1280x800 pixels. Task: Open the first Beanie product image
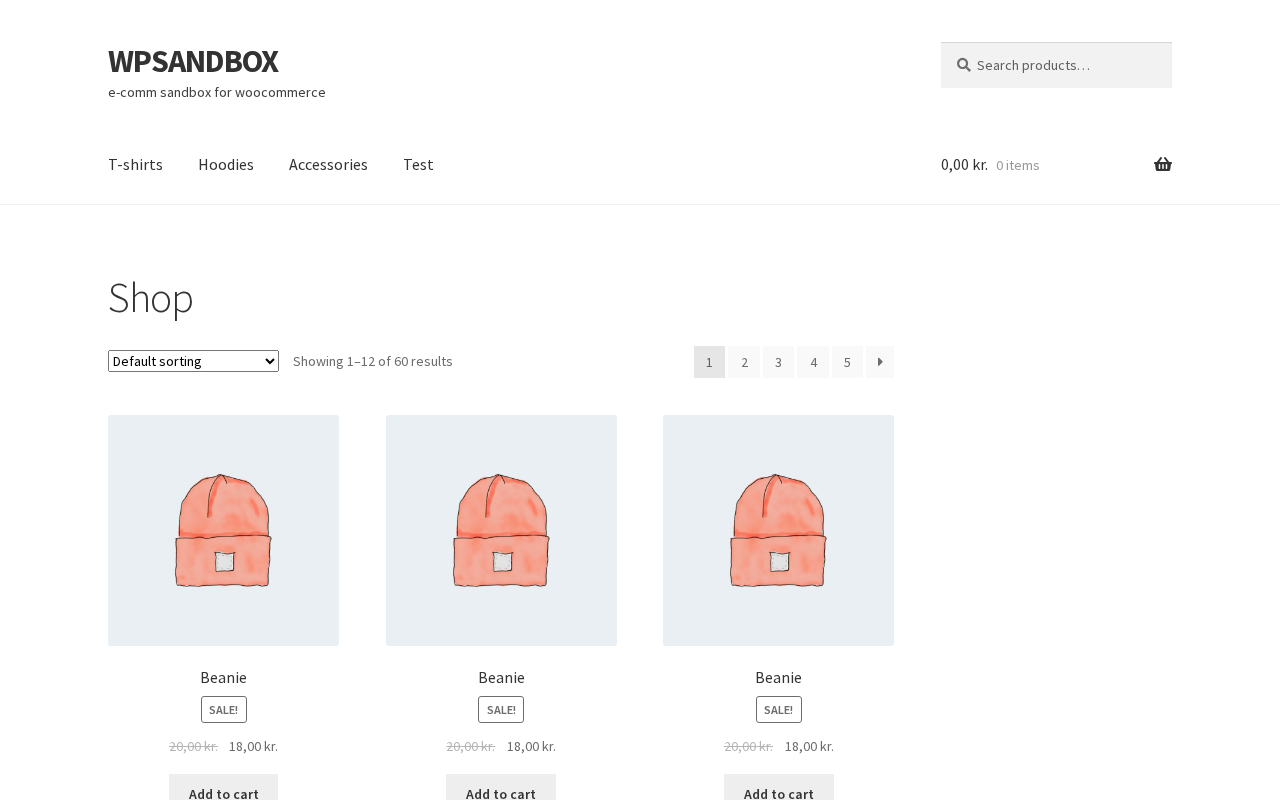223,530
